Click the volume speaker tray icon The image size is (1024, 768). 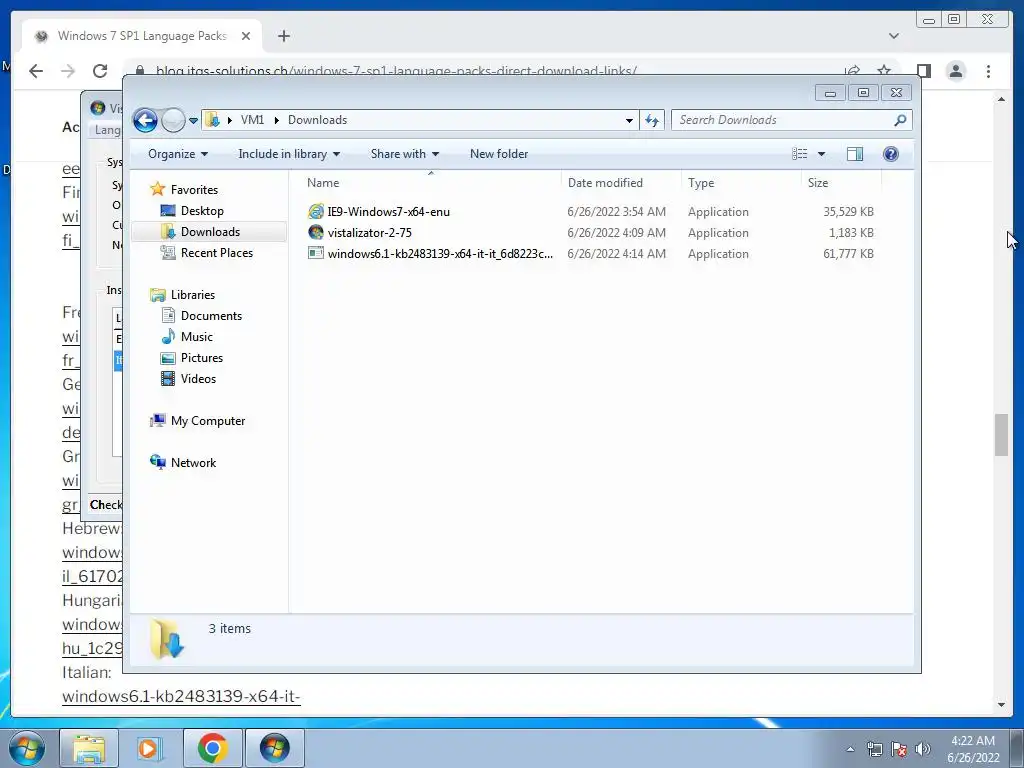pos(923,749)
